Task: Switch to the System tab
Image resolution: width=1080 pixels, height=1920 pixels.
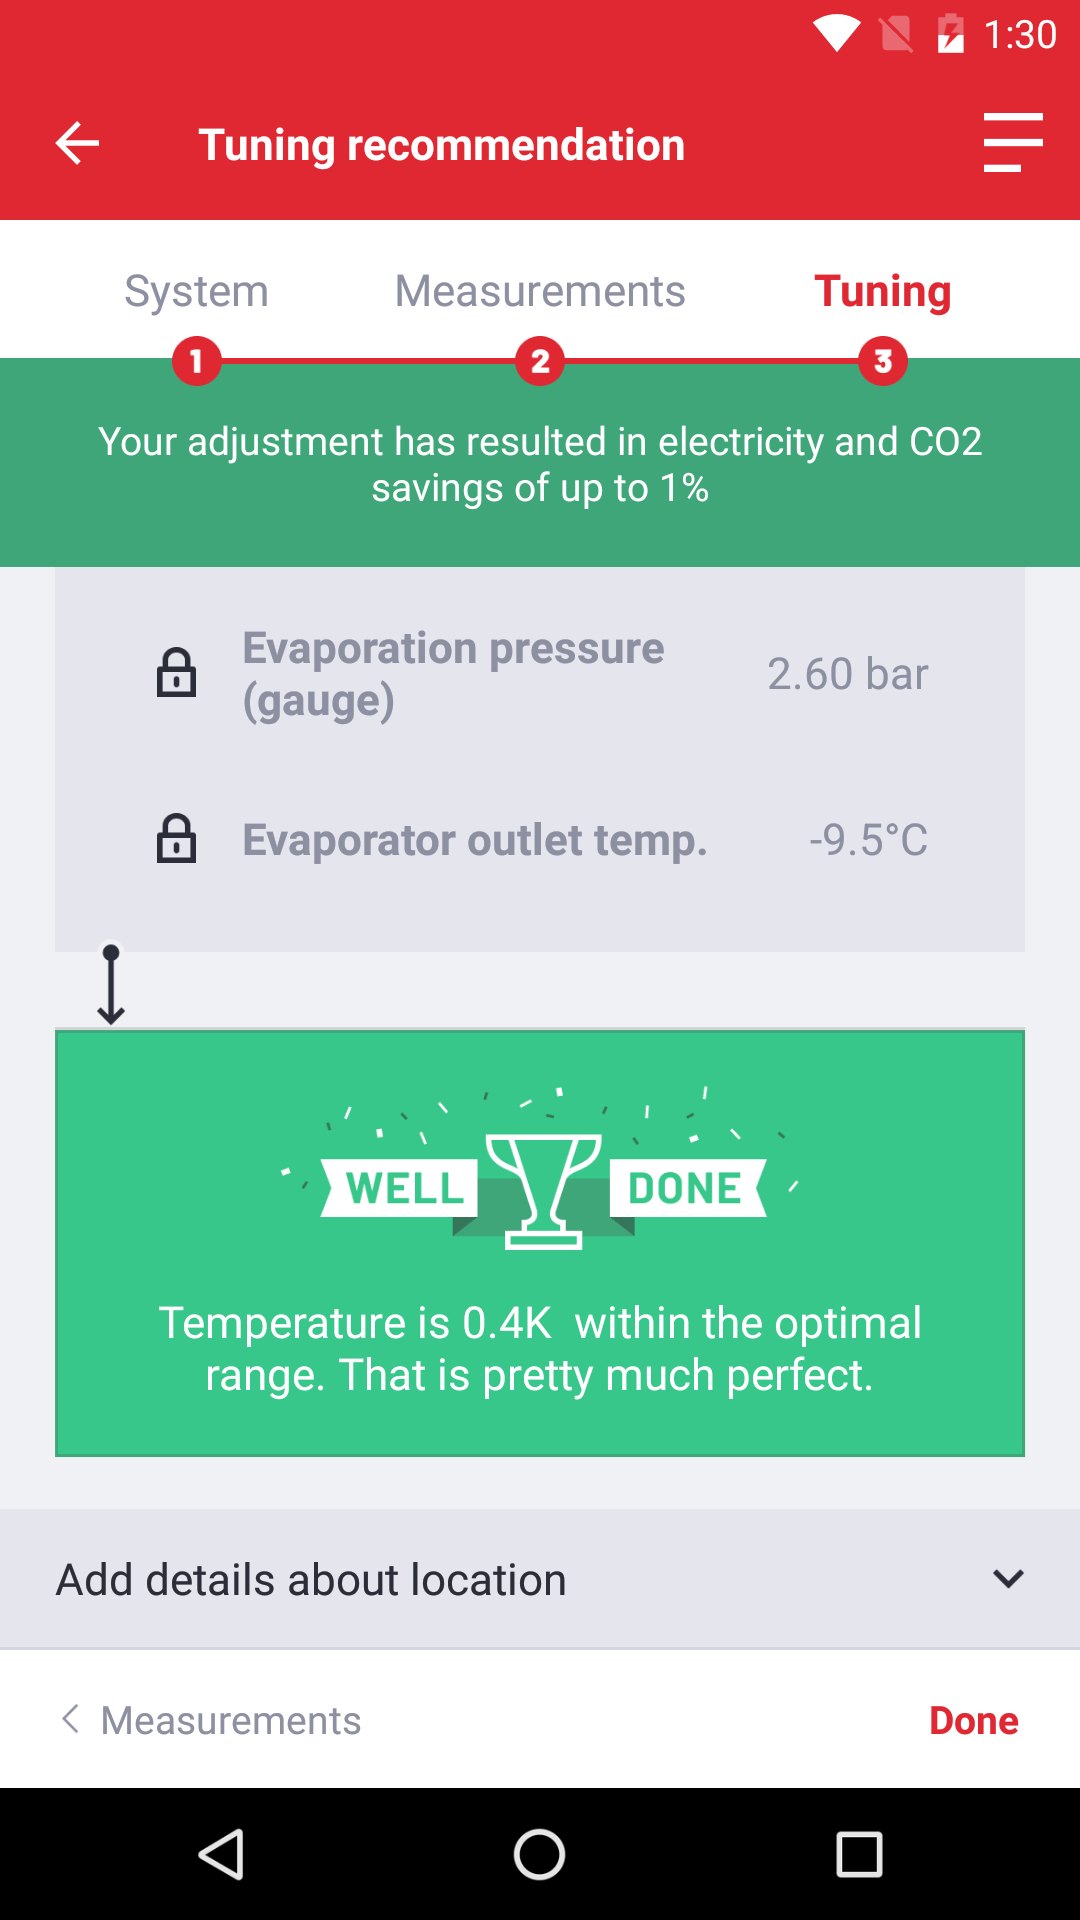Action: point(196,291)
